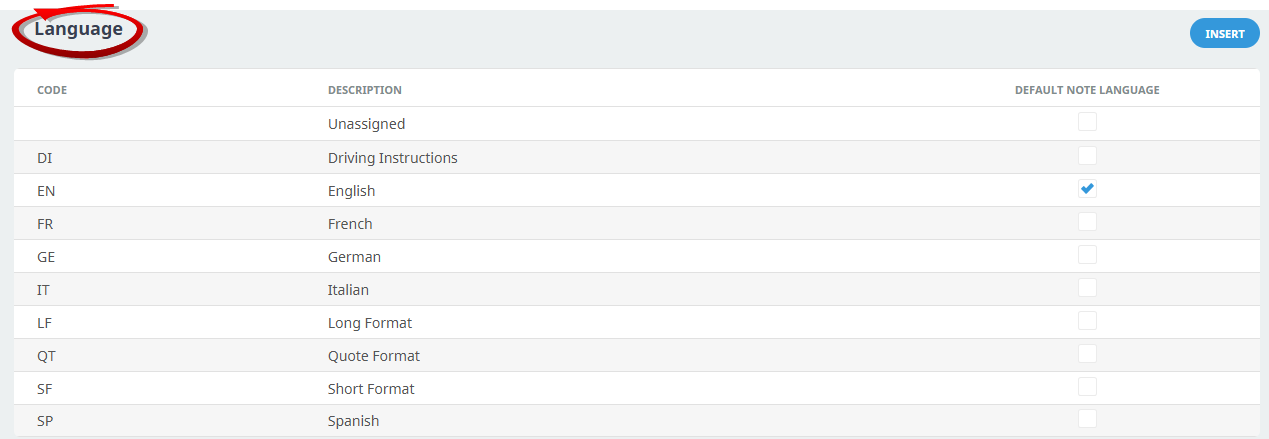Image resolution: width=1269 pixels, height=439 pixels.
Task: Sort by the CODE column header
Action: pyautogui.click(x=52, y=90)
